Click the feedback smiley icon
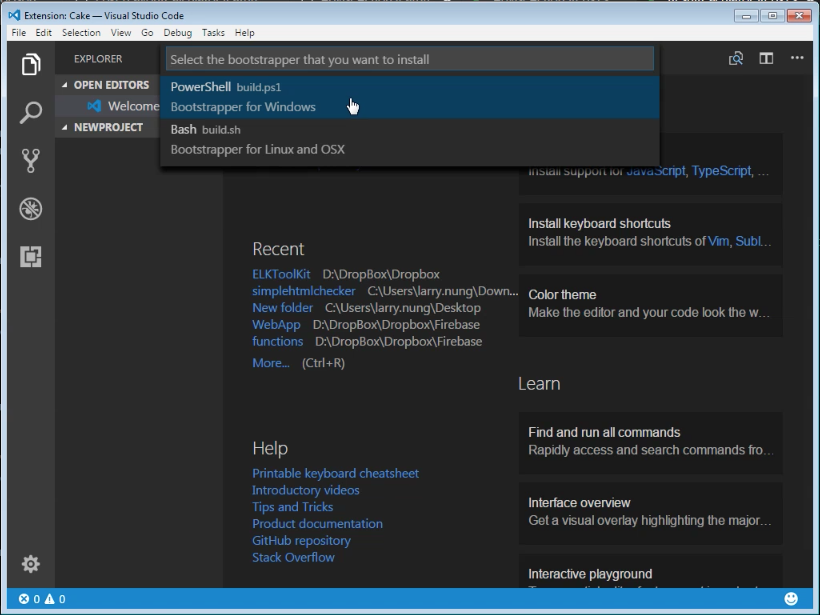This screenshot has width=820, height=615. [x=791, y=599]
